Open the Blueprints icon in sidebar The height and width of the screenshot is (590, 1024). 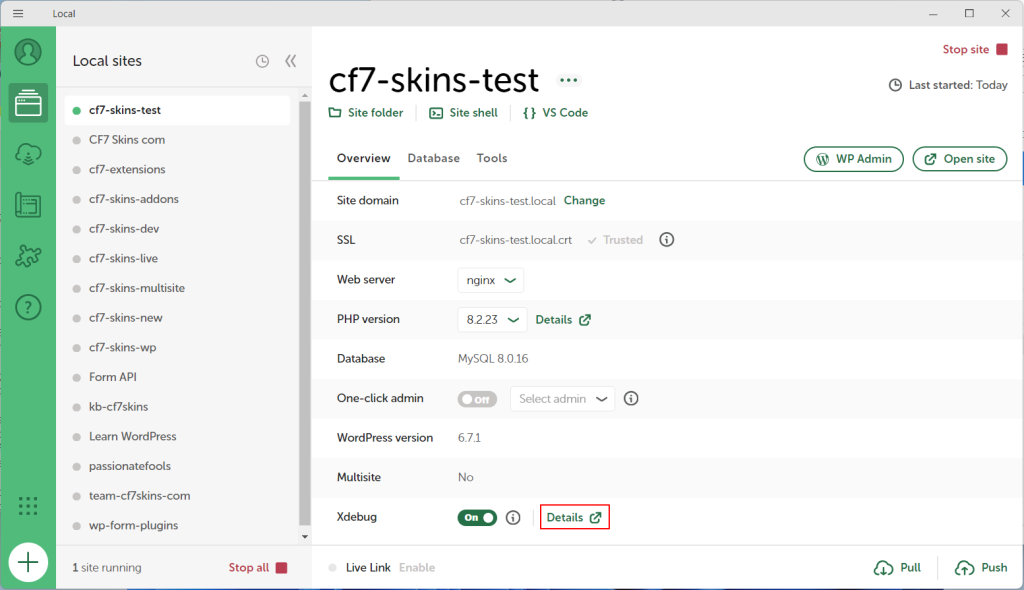coord(28,205)
